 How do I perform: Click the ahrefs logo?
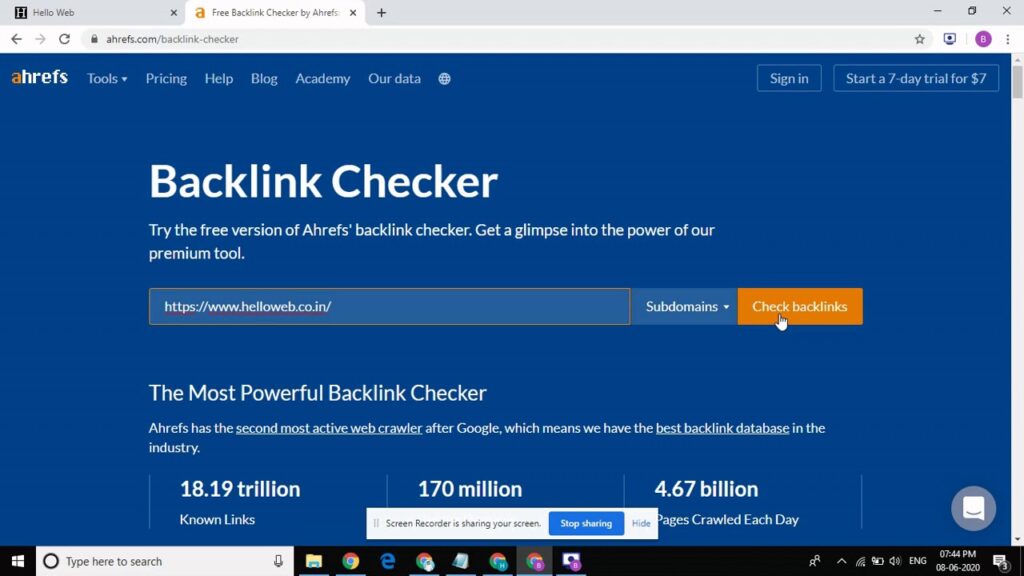pos(39,78)
